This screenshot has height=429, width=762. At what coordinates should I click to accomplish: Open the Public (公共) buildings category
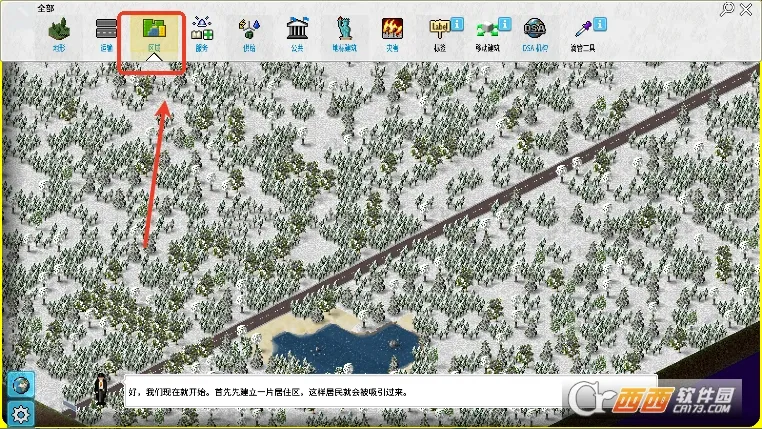point(297,34)
